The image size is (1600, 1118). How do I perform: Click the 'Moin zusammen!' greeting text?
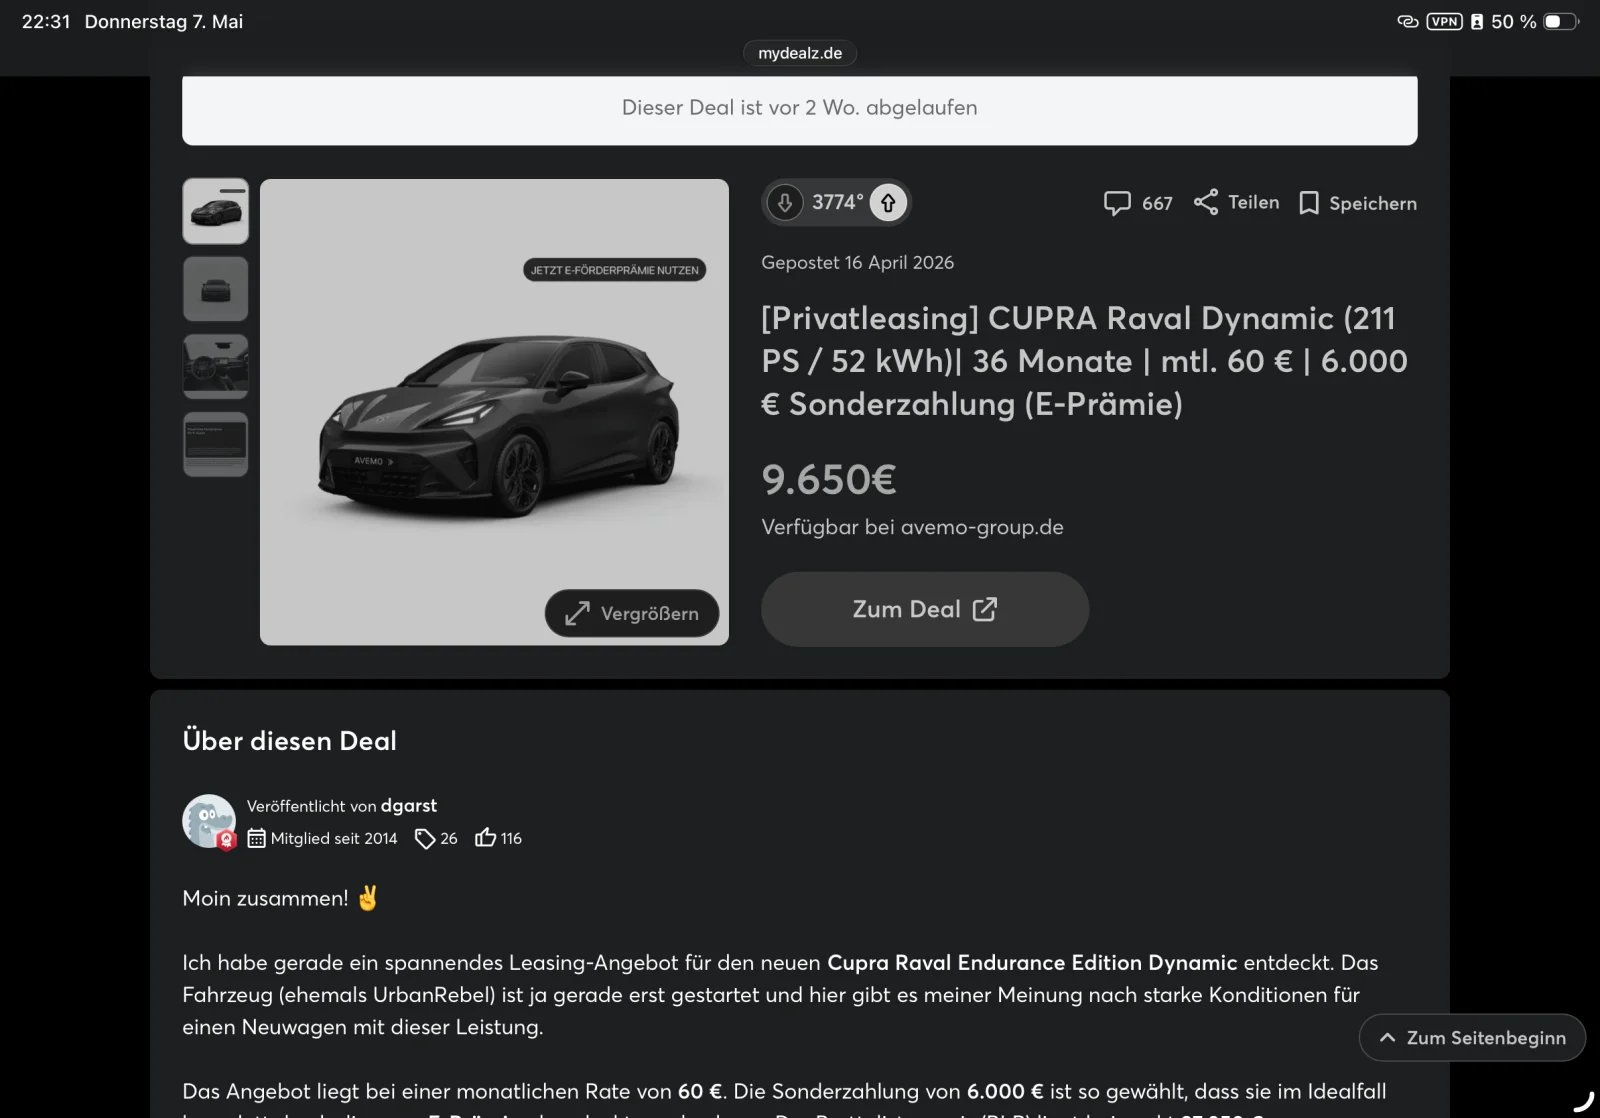[x=265, y=898]
